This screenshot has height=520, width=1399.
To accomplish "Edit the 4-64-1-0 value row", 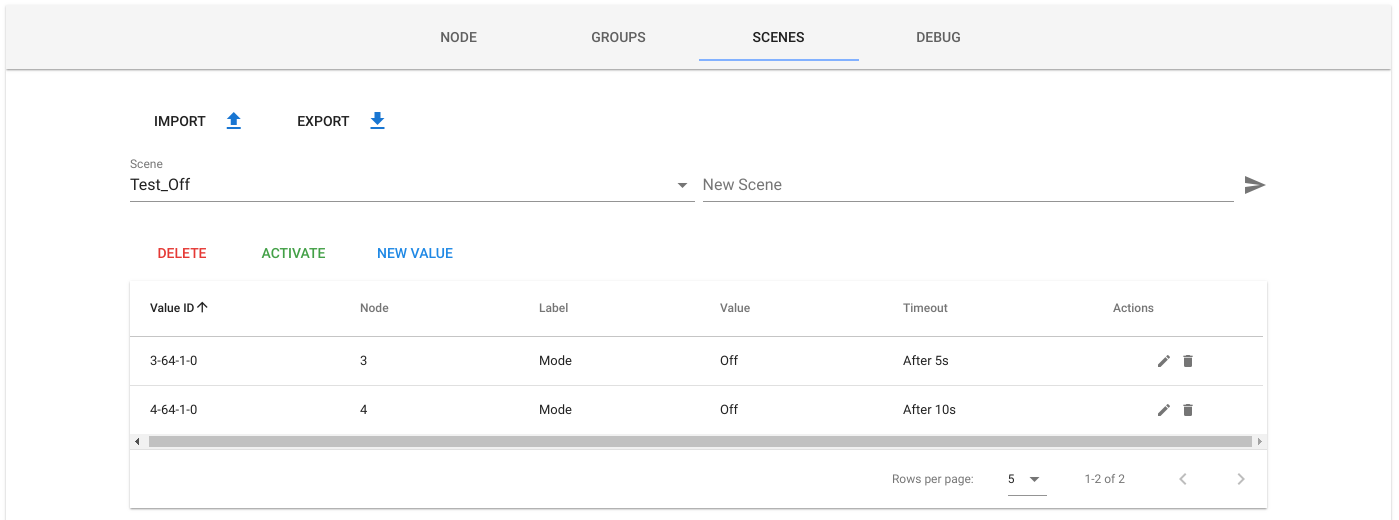I will [1163, 410].
